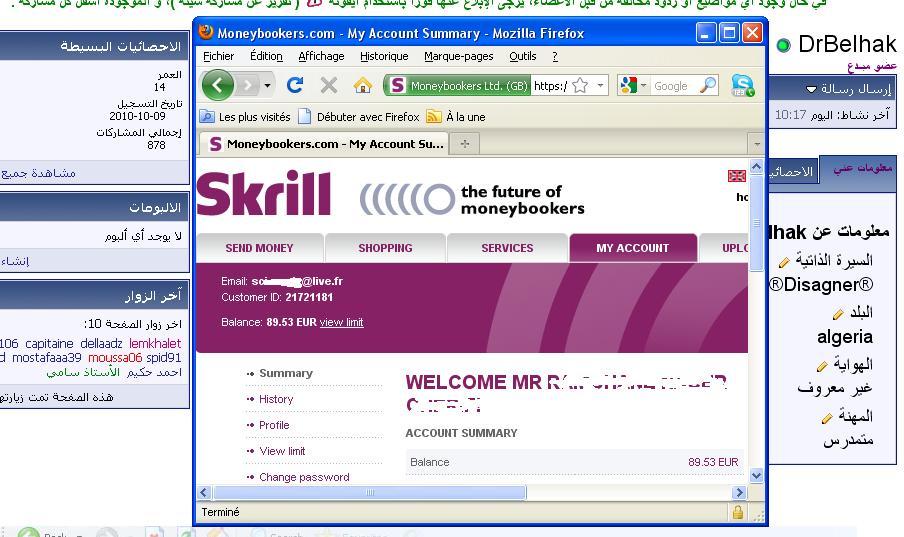Open the À la une feed bookmark

(455, 117)
